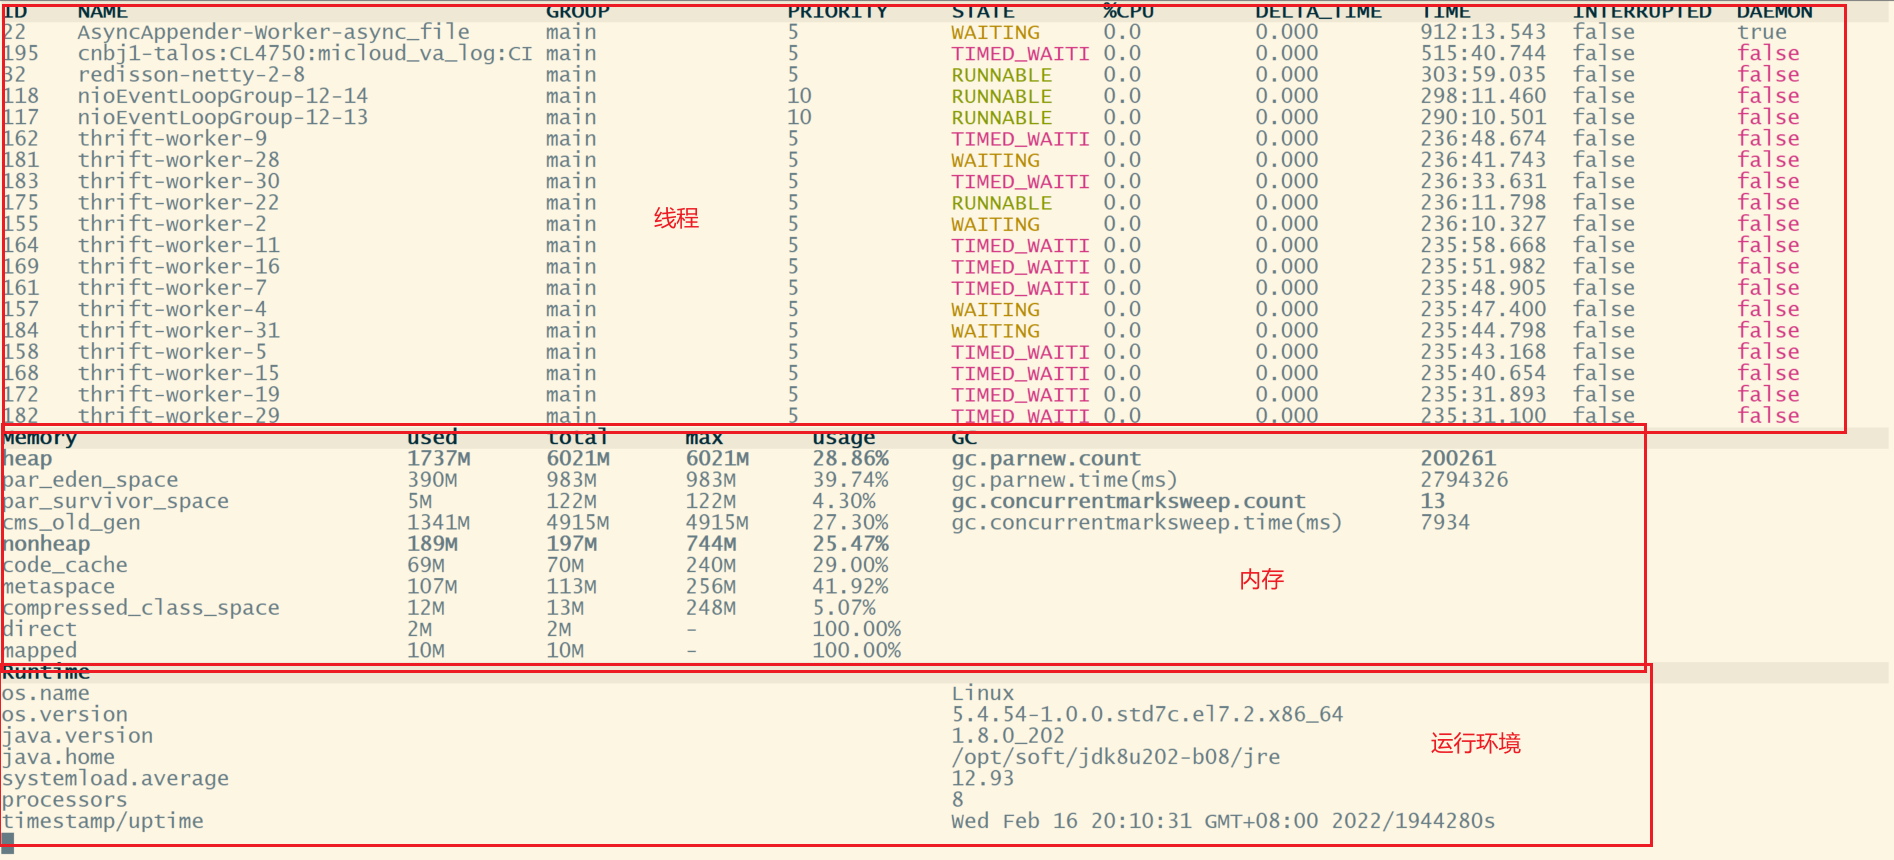
Task: Click thrift-worker-7 thread name
Action: click(x=172, y=288)
